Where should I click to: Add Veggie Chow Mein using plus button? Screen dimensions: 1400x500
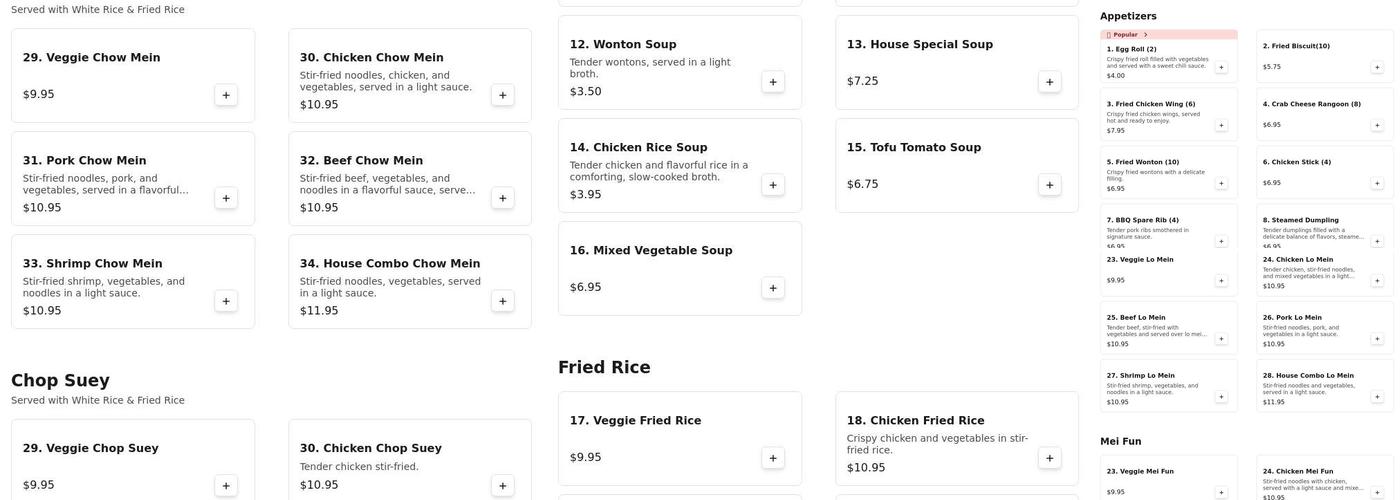(226, 95)
